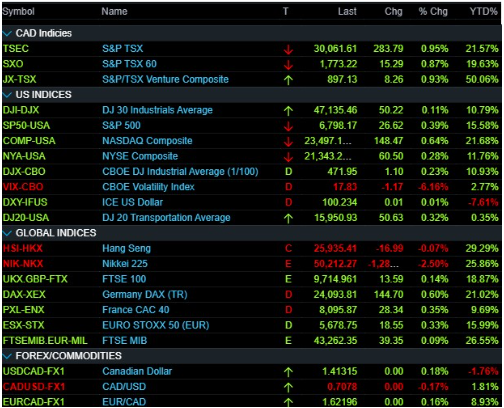Image resolution: width=504 pixels, height=408 pixels.
Task: Sort by the T column header
Action: click(286, 12)
